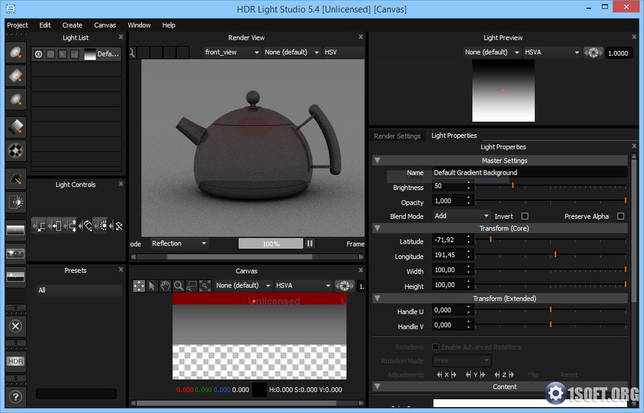644x413 pixels.
Task: Open the front_view camera dropdown
Action: tap(232, 52)
